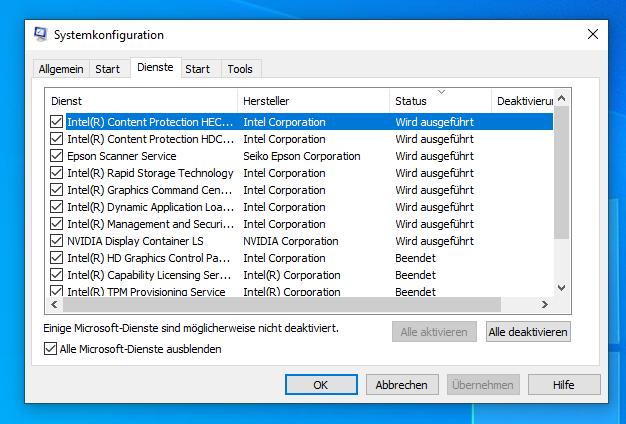Click the NVIDIA Corporation manufacturer cell
The width and height of the screenshot is (626, 424).
(291, 241)
